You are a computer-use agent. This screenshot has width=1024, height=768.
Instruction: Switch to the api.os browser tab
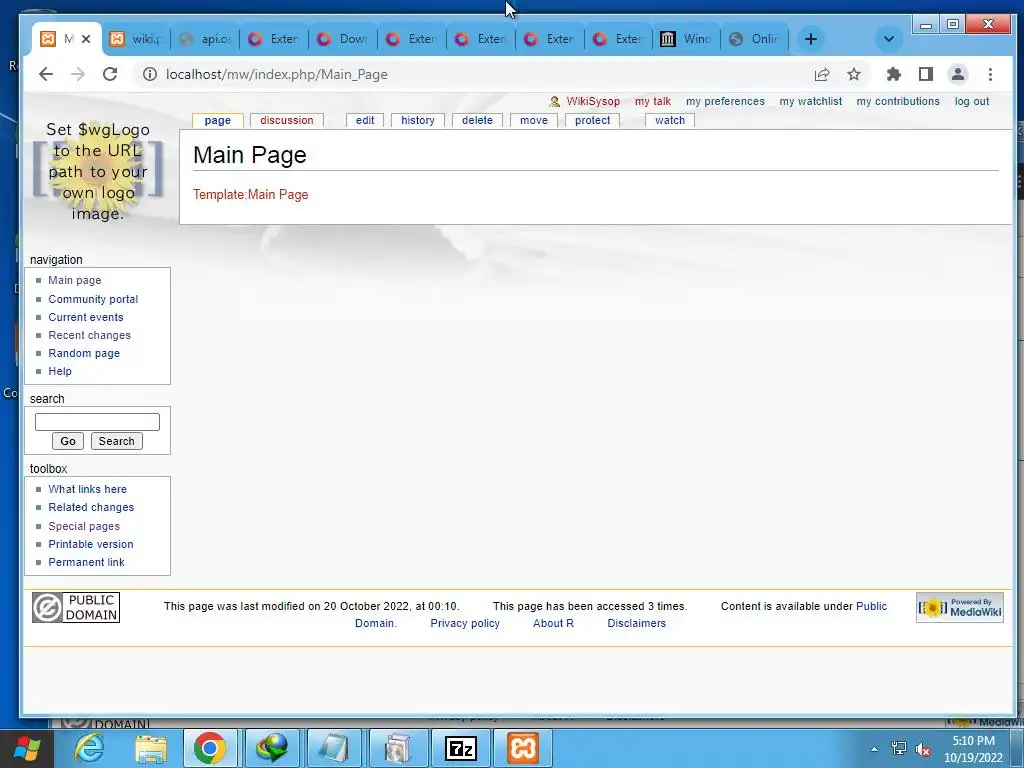(x=205, y=39)
